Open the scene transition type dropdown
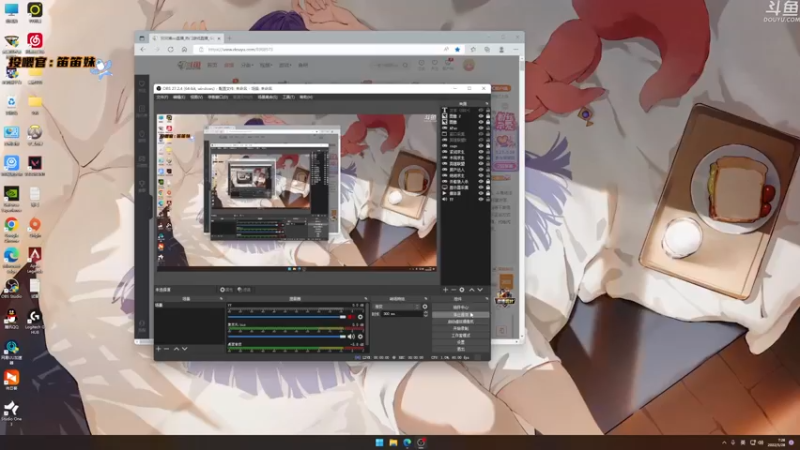Screen dimensions: 800x450 point(397,307)
